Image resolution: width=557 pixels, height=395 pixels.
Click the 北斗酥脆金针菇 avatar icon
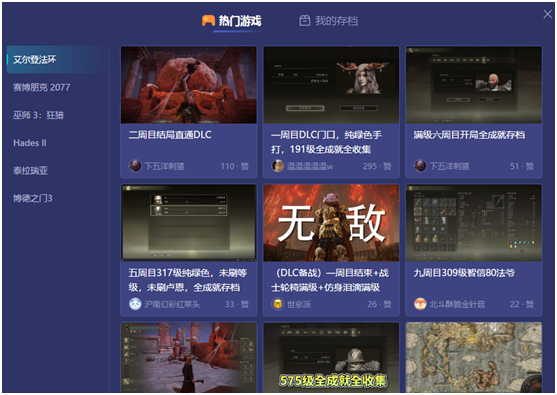tap(420, 304)
